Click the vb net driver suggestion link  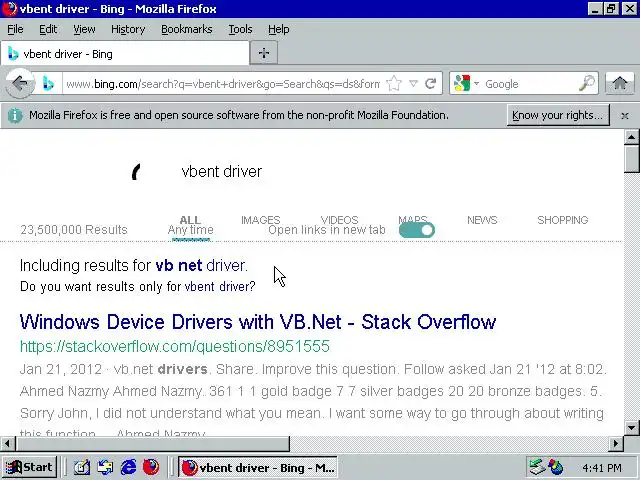tap(201, 265)
